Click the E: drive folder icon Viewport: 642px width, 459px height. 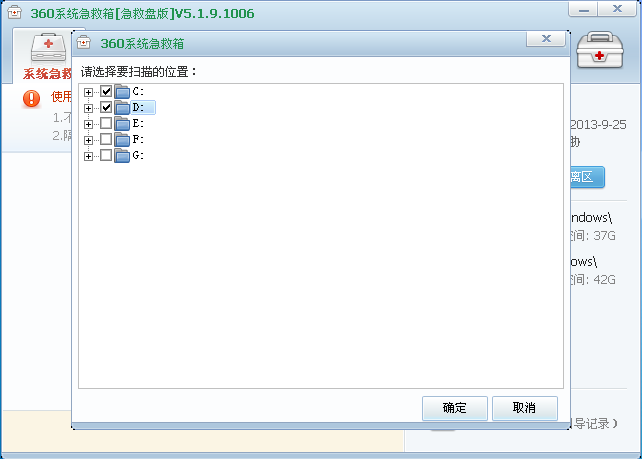click(122, 124)
